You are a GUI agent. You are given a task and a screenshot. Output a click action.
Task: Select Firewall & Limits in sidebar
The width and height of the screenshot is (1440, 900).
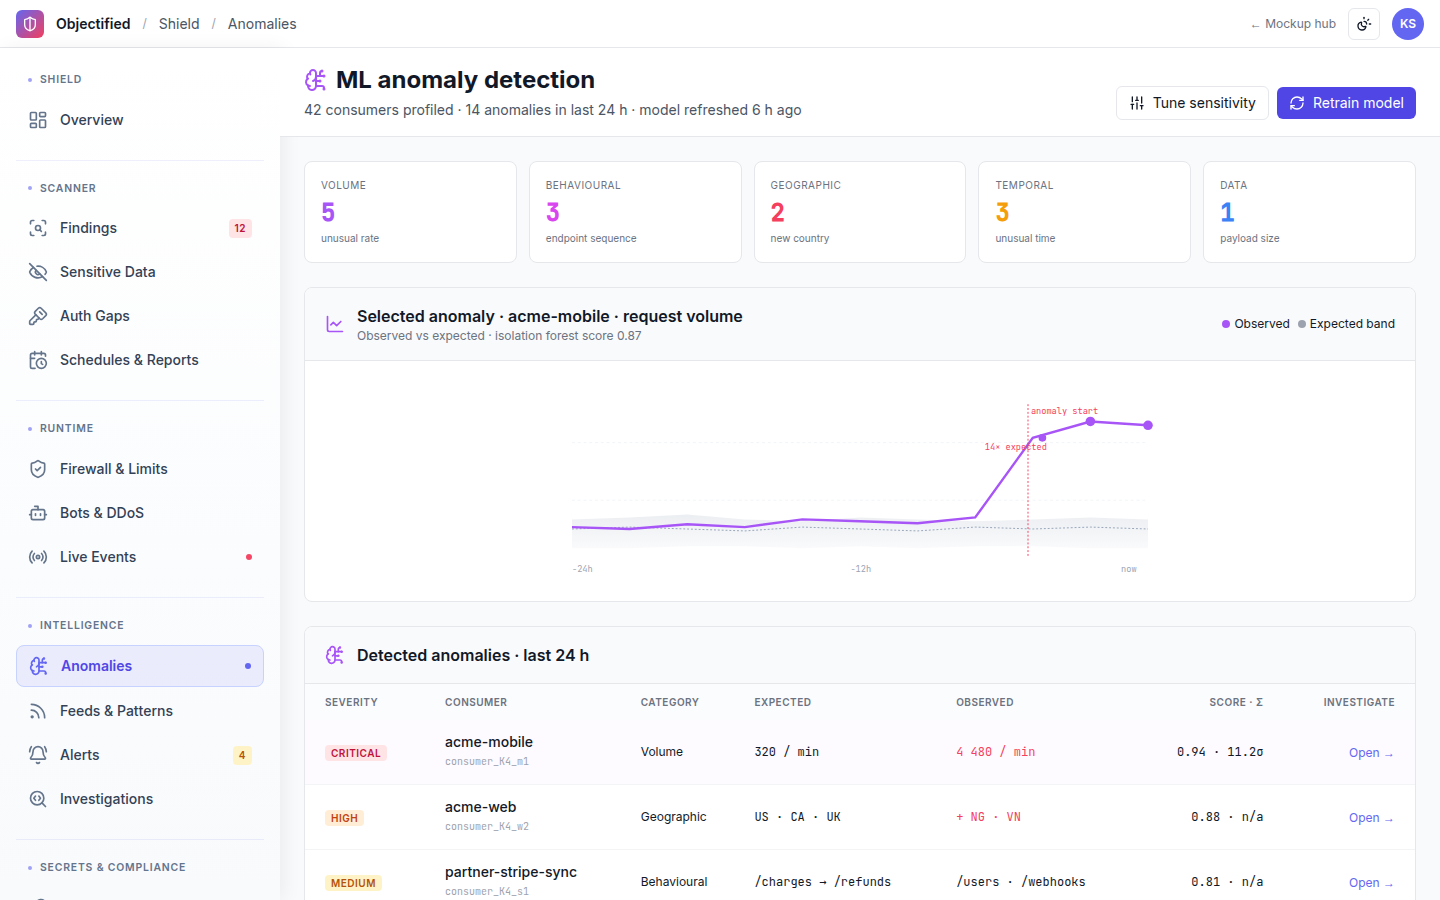(140, 469)
